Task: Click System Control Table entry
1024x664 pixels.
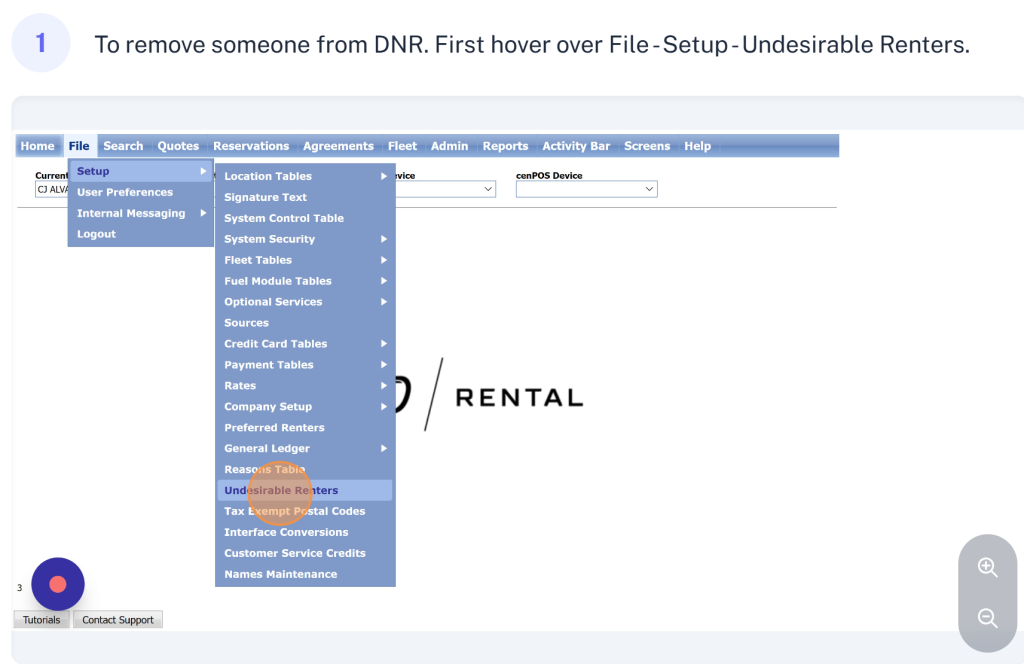Action: point(284,218)
